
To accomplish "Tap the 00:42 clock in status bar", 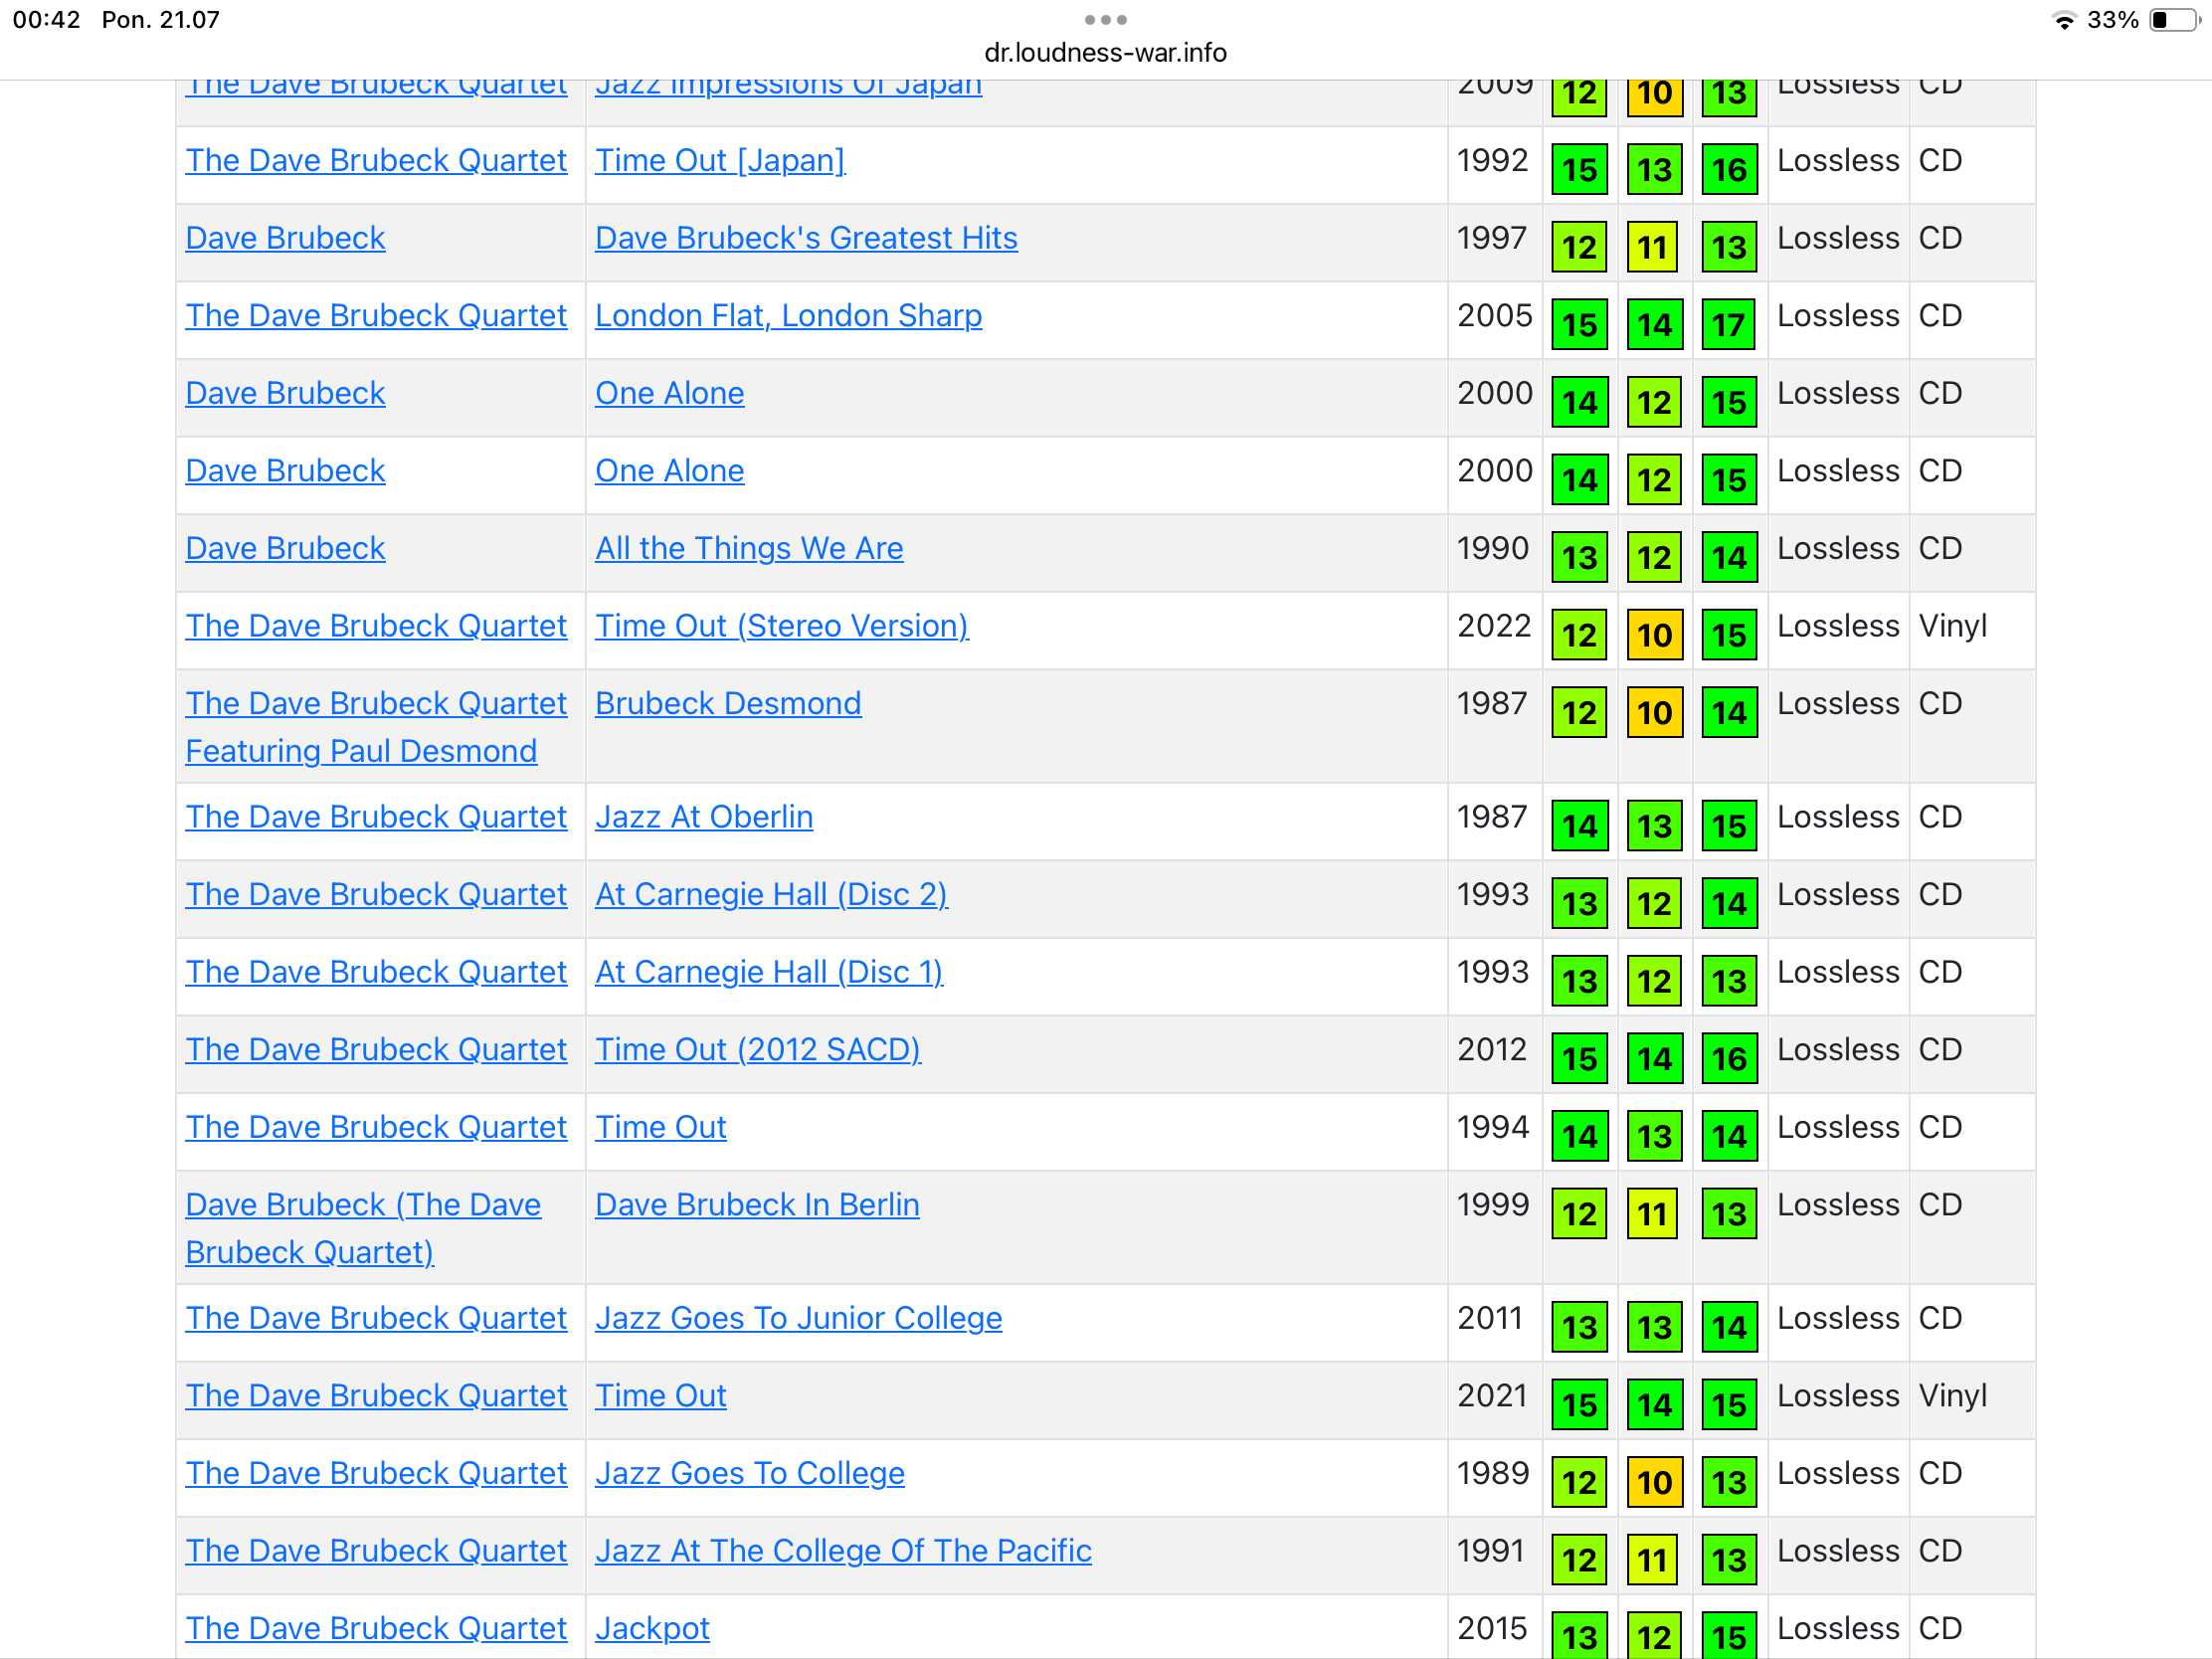I will coord(46,20).
